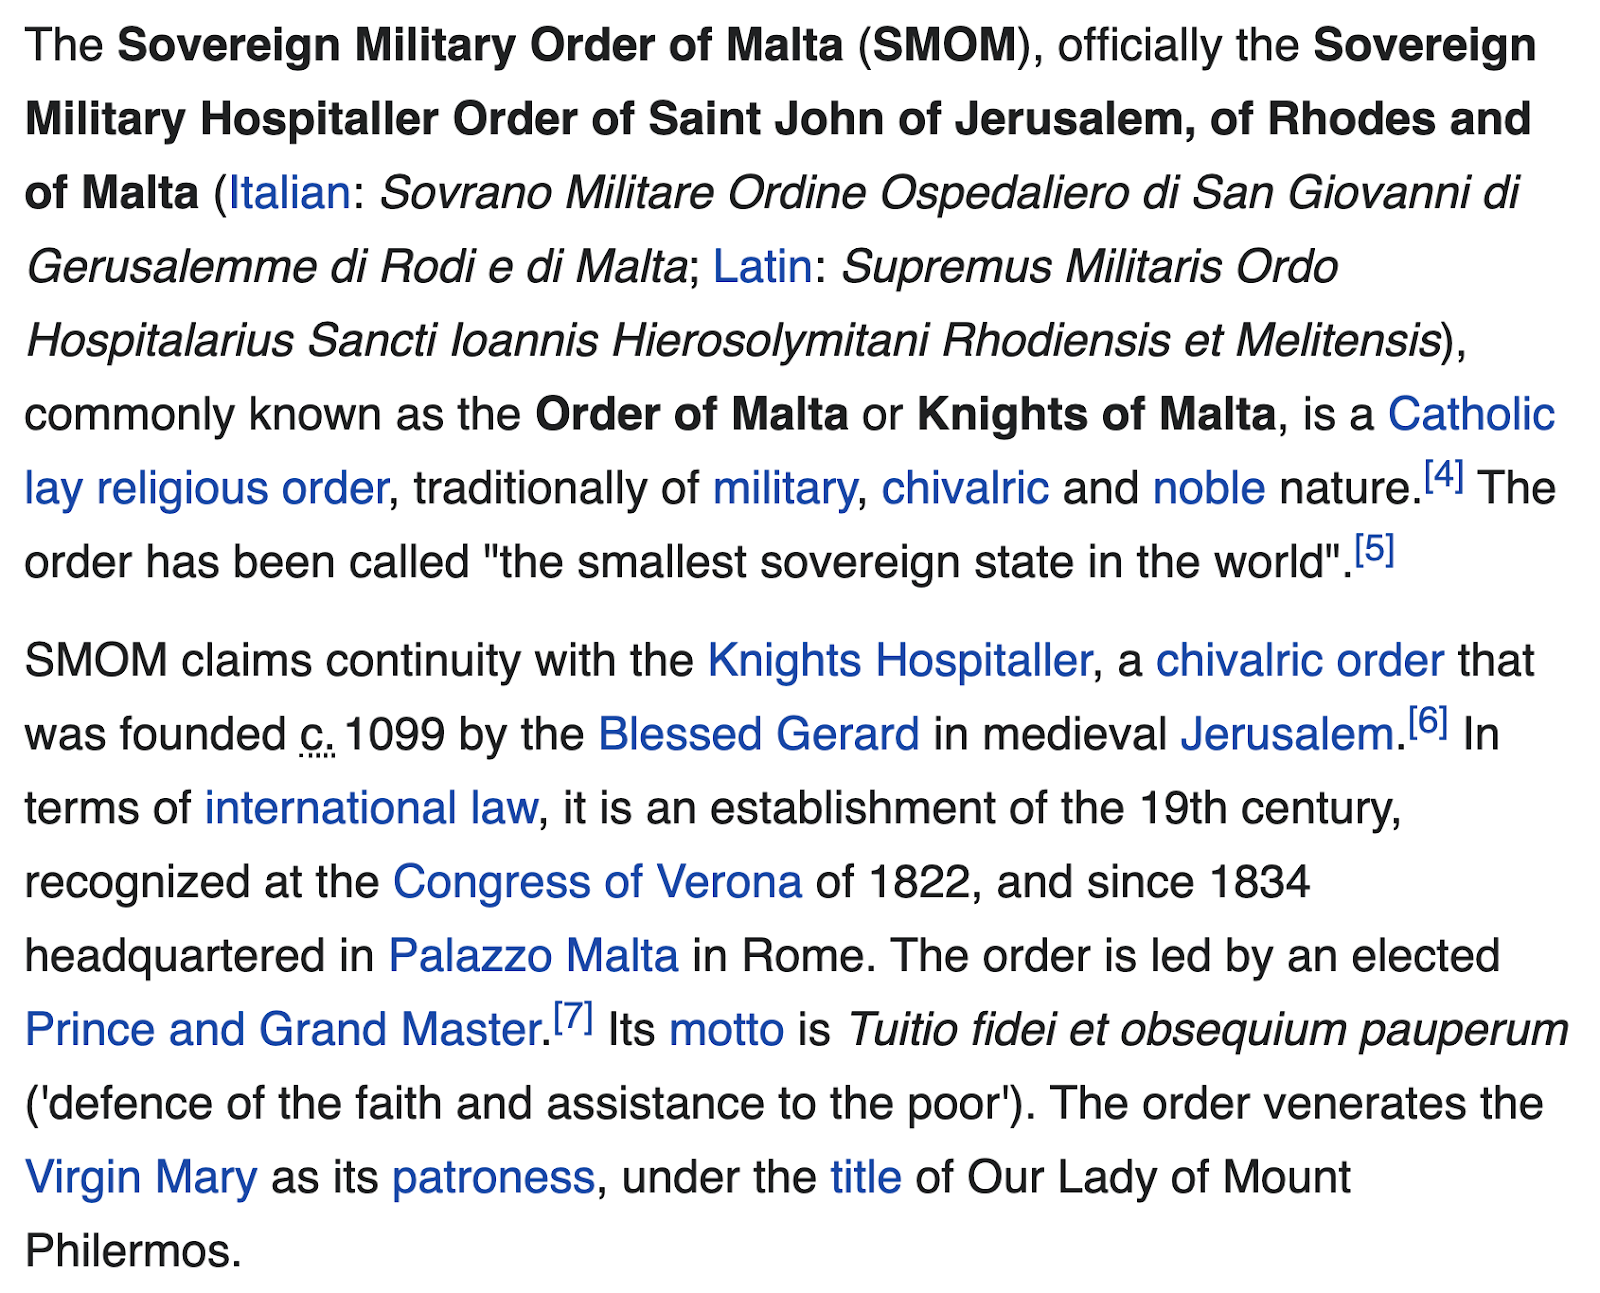The image size is (1600, 1293).
Task: Open the Palazzo Malta link
Action: (533, 956)
